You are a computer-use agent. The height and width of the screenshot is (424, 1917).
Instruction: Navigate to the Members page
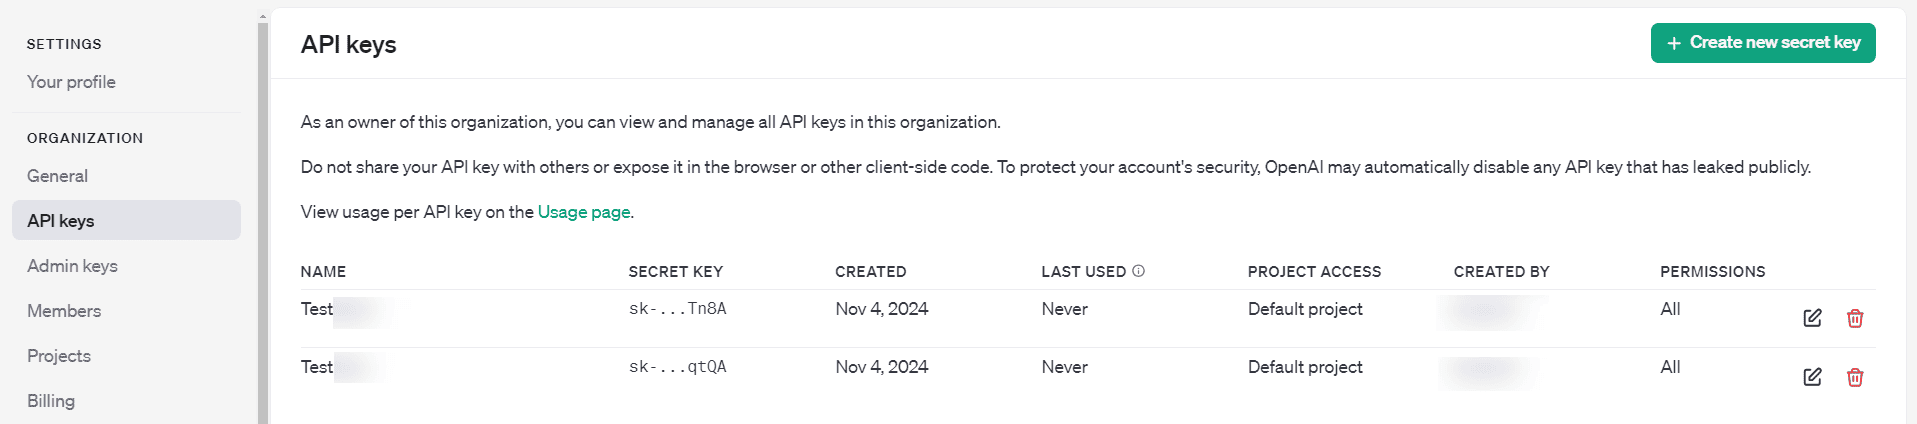point(64,311)
